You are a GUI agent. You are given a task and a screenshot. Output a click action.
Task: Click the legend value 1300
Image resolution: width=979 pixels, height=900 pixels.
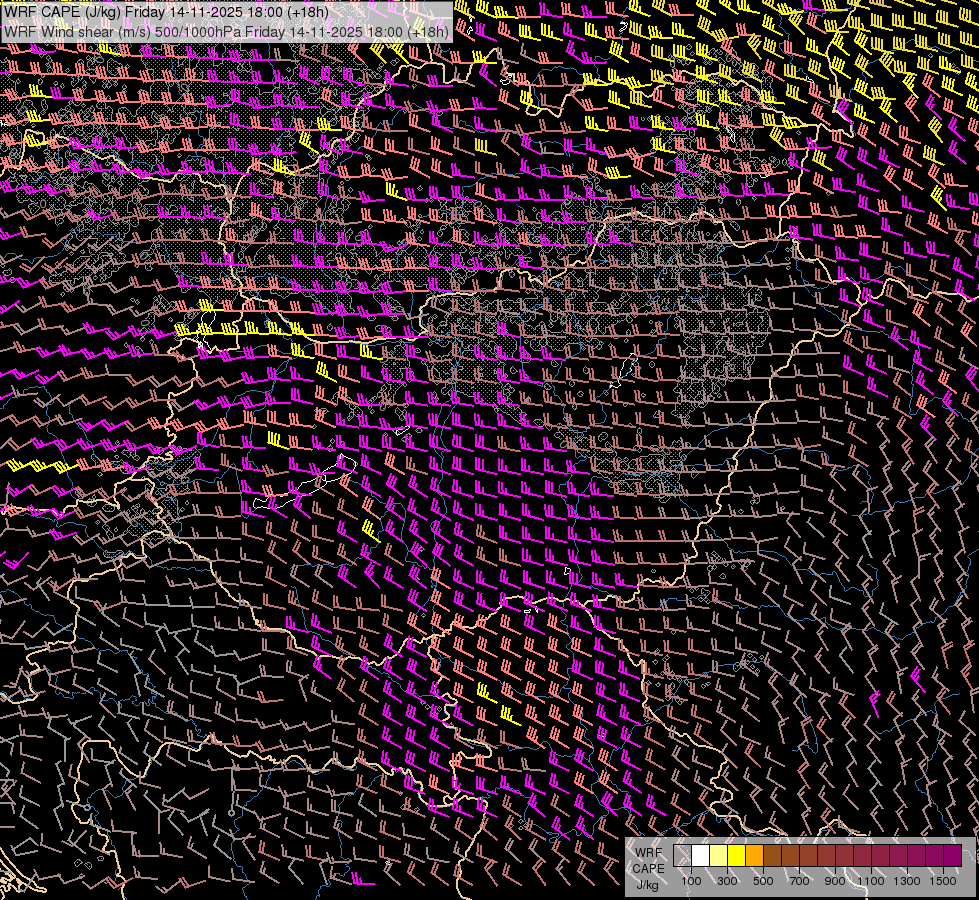tap(907, 881)
